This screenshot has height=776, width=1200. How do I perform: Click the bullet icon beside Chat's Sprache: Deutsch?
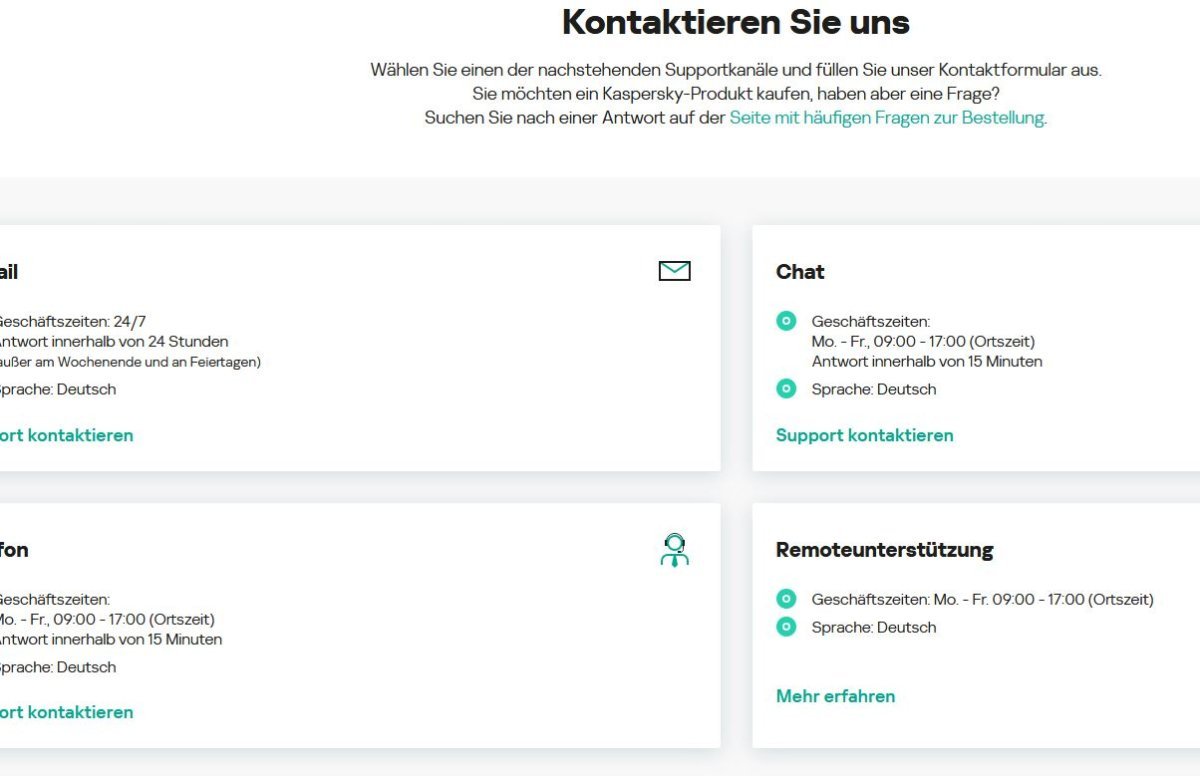(x=786, y=389)
